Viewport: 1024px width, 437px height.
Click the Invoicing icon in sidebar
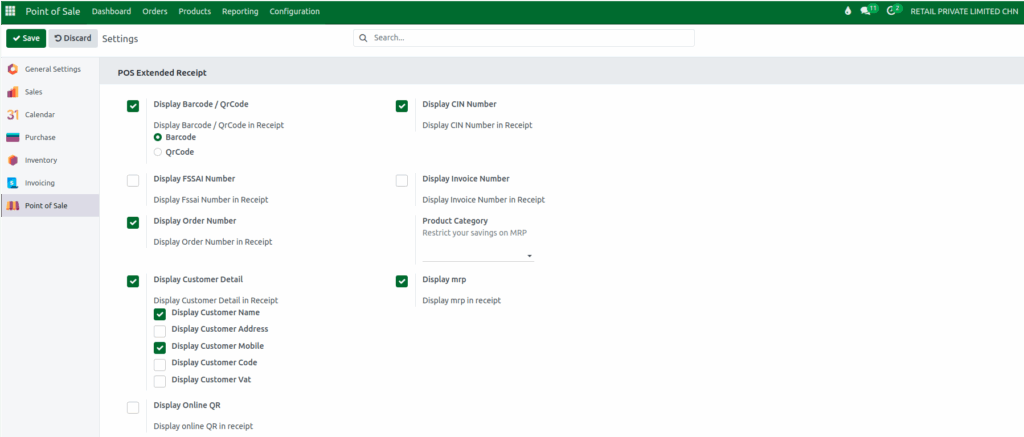tap(12, 183)
